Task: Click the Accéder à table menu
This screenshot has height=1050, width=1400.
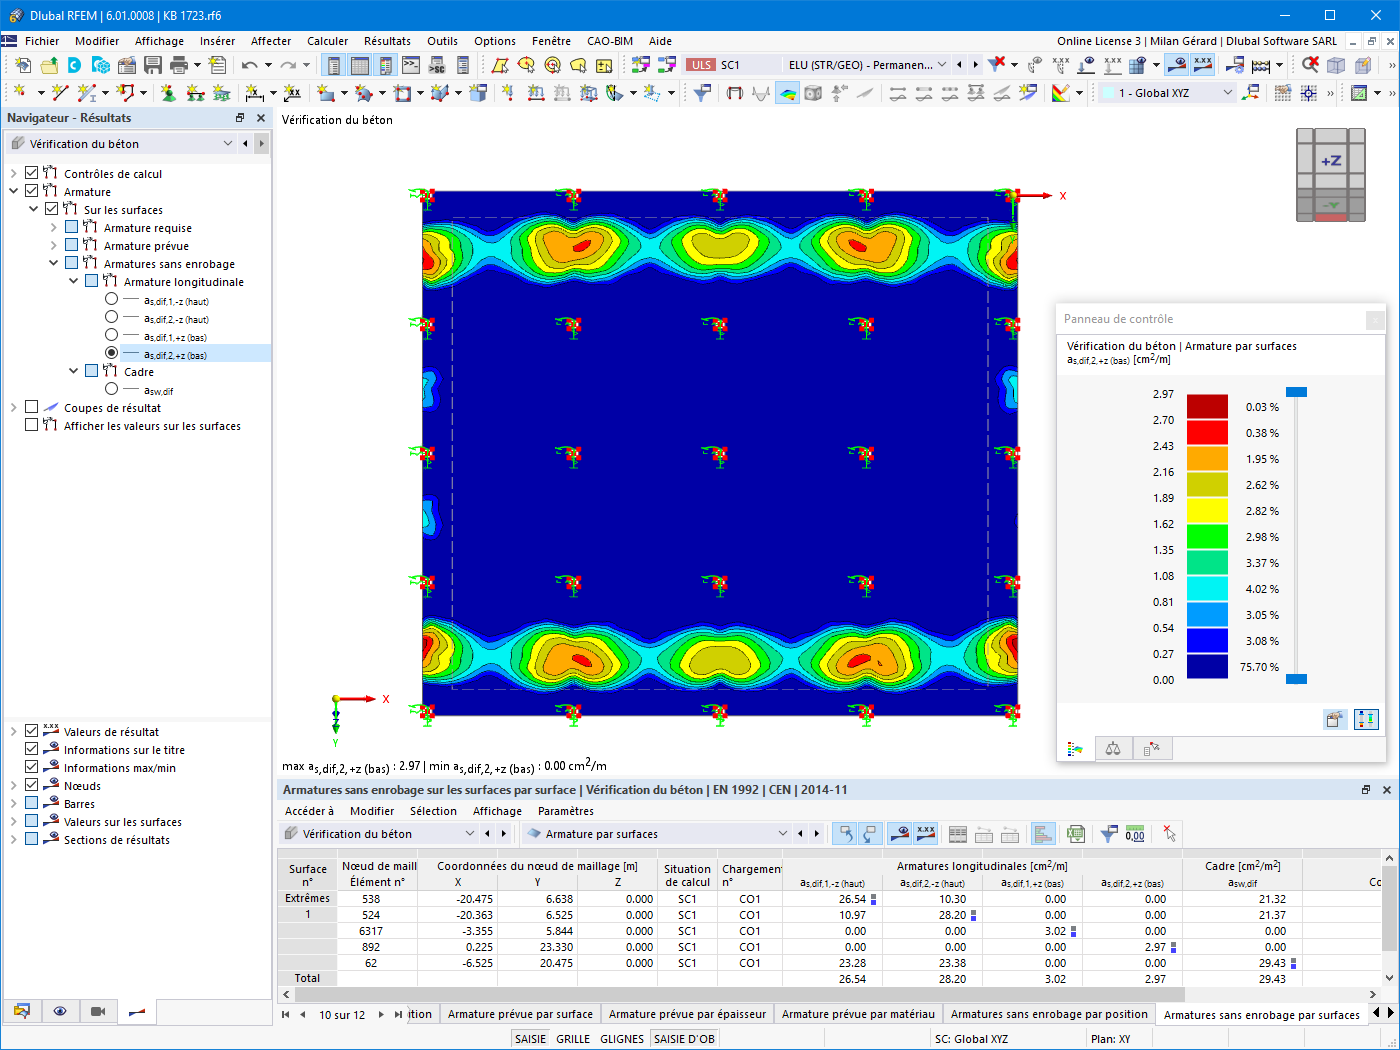Action: point(309,811)
